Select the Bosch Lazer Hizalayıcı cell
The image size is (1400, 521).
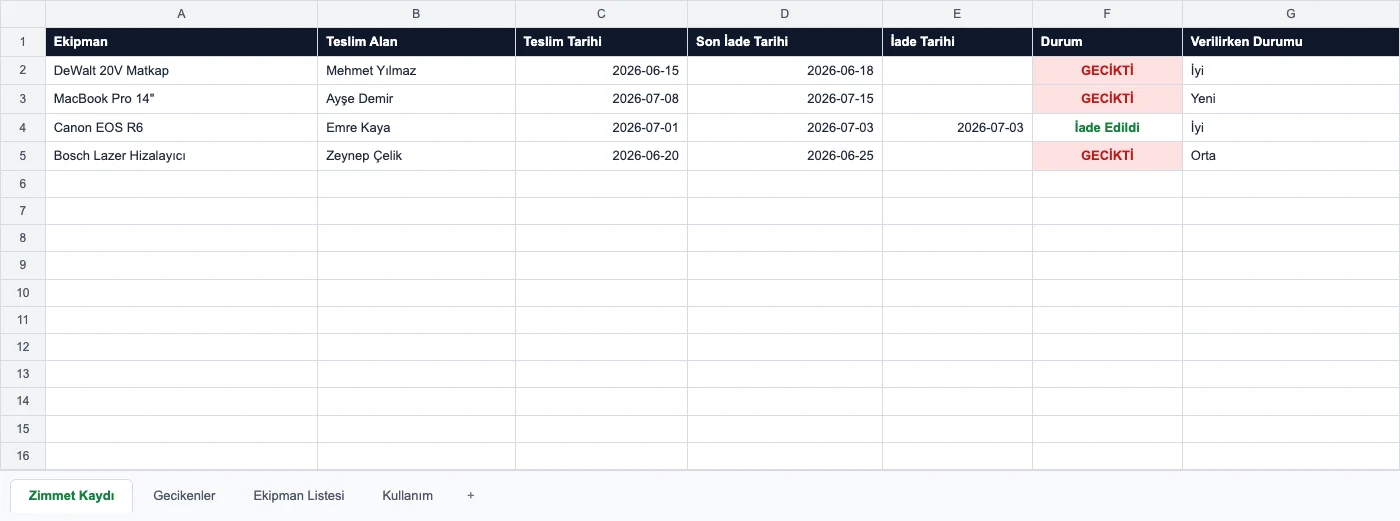click(x=181, y=156)
